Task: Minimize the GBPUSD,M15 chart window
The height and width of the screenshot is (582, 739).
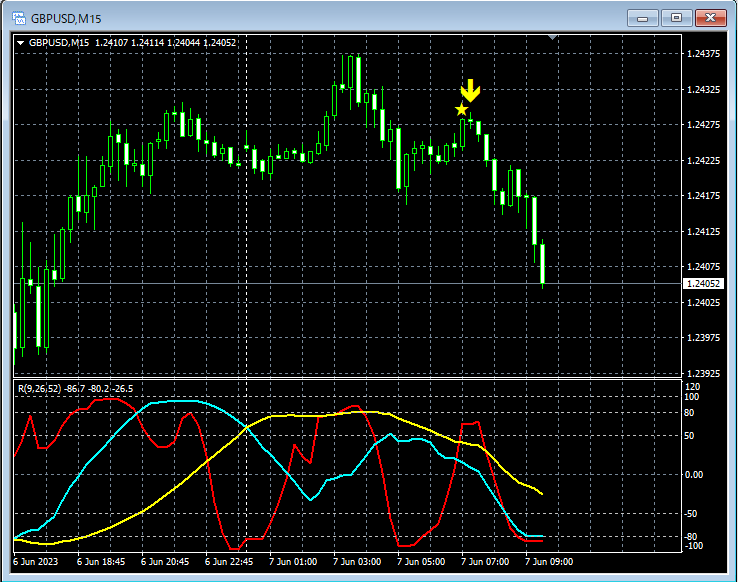Action: tap(641, 17)
